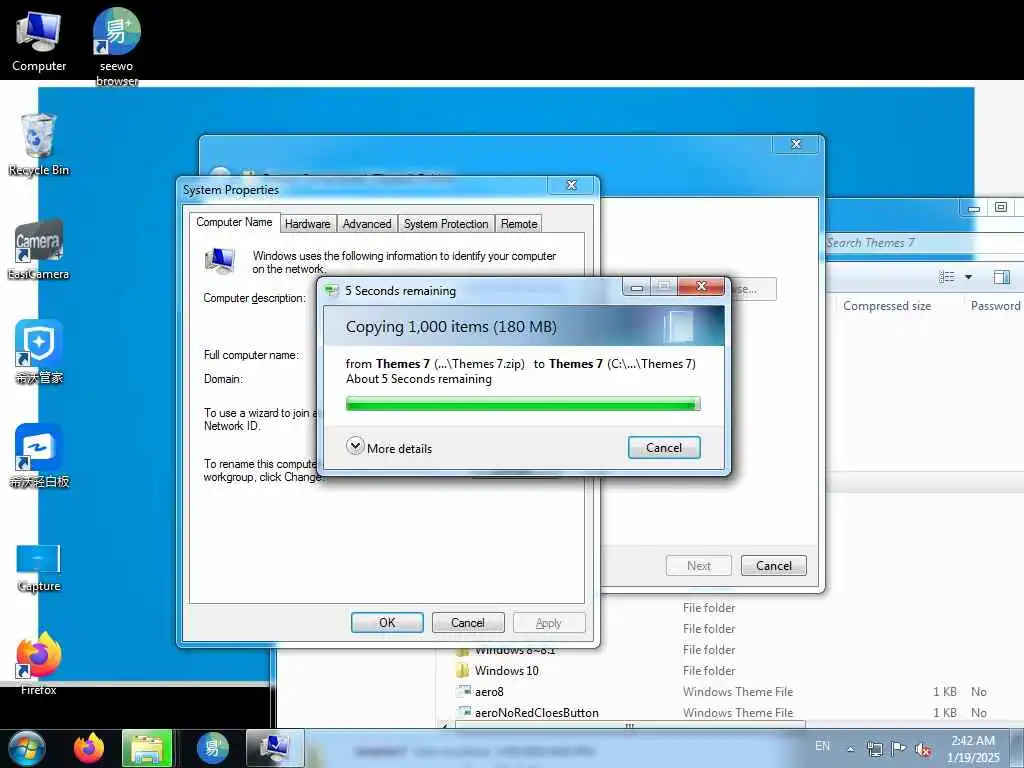The width and height of the screenshot is (1024, 768).
Task: Open the blue shield security manager shortcut
Action: 39,353
